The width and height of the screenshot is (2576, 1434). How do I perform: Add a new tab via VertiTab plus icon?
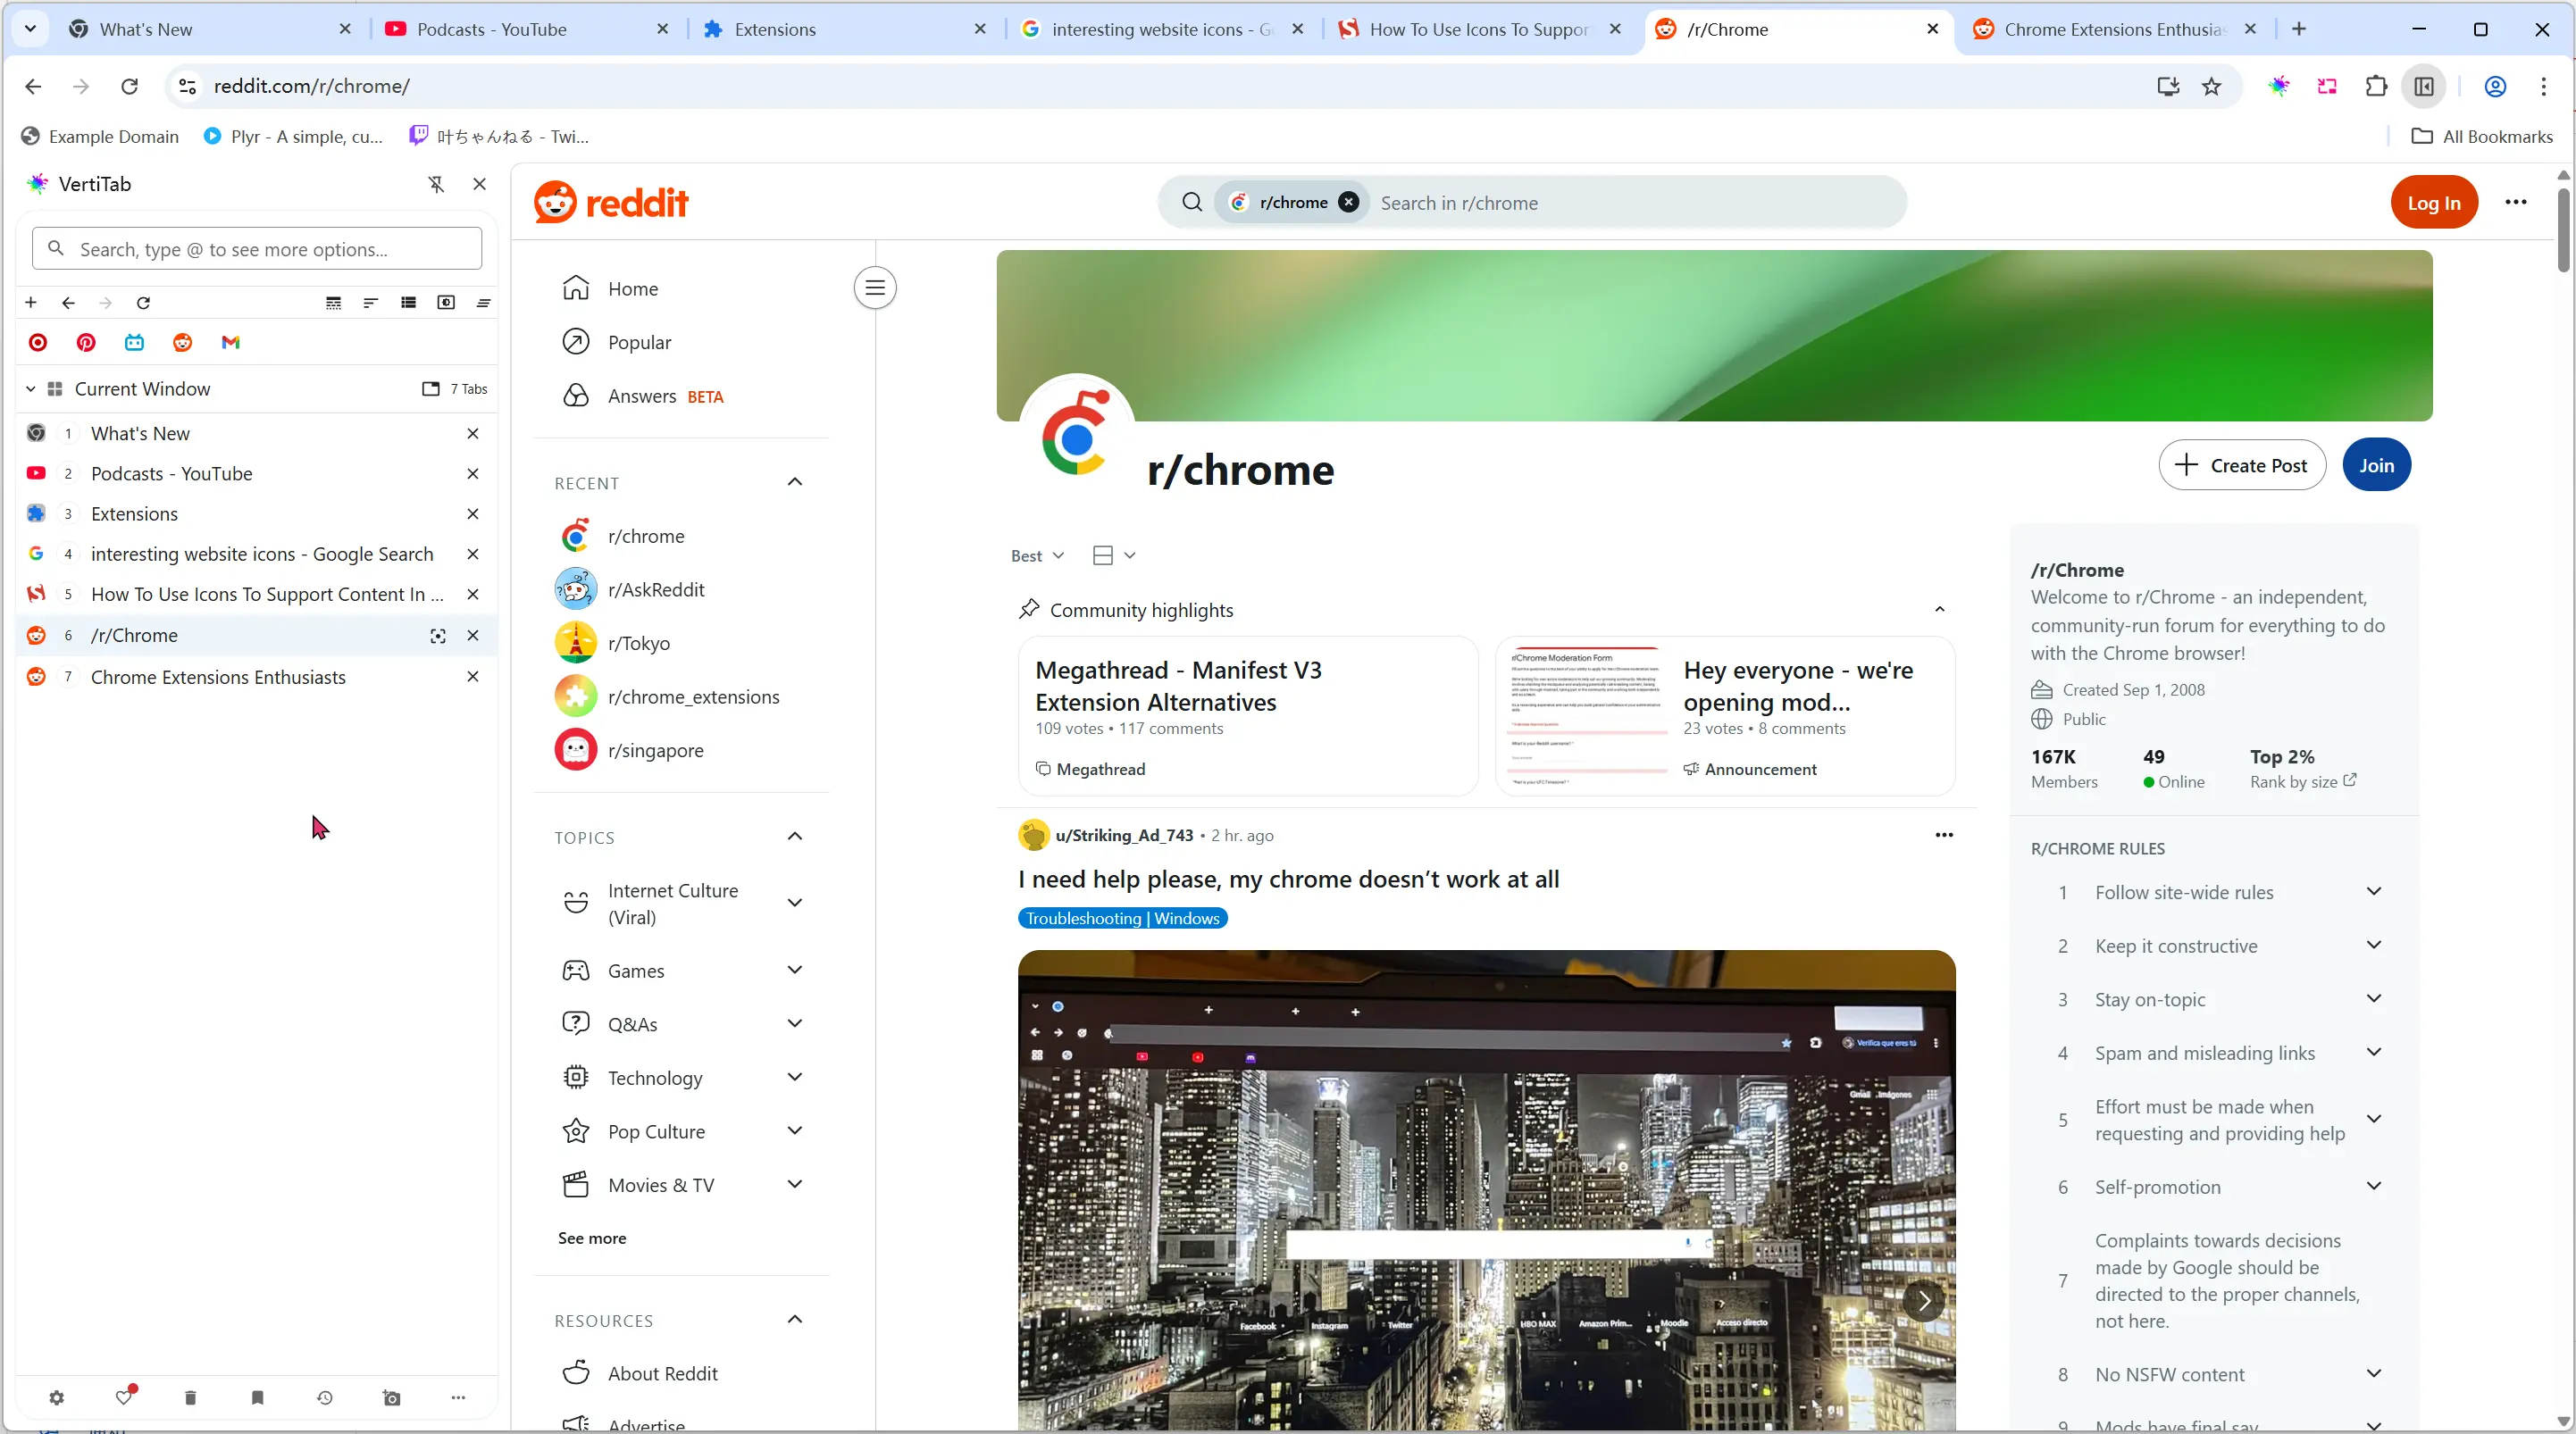pyautogui.click(x=31, y=302)
